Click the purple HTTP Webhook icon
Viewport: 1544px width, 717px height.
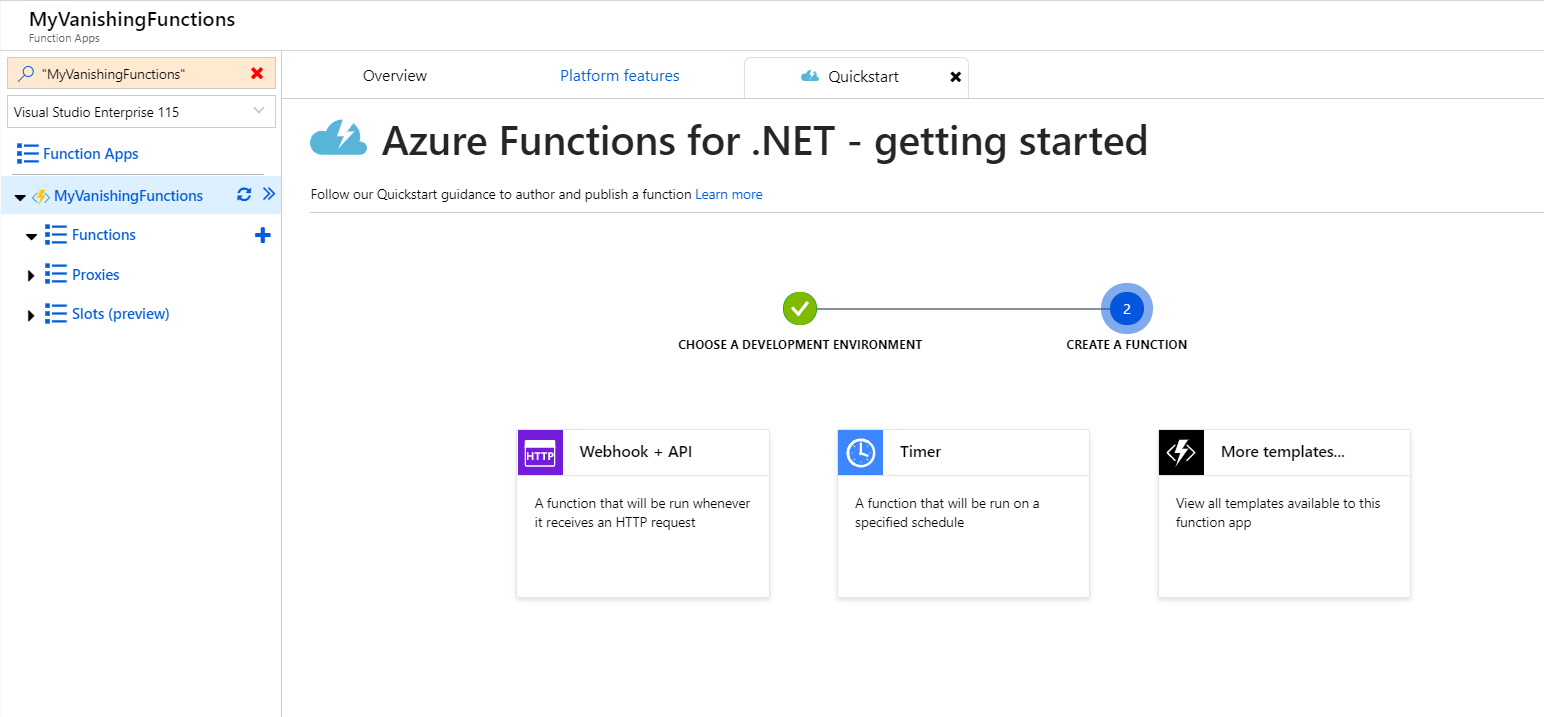[540, 452]
